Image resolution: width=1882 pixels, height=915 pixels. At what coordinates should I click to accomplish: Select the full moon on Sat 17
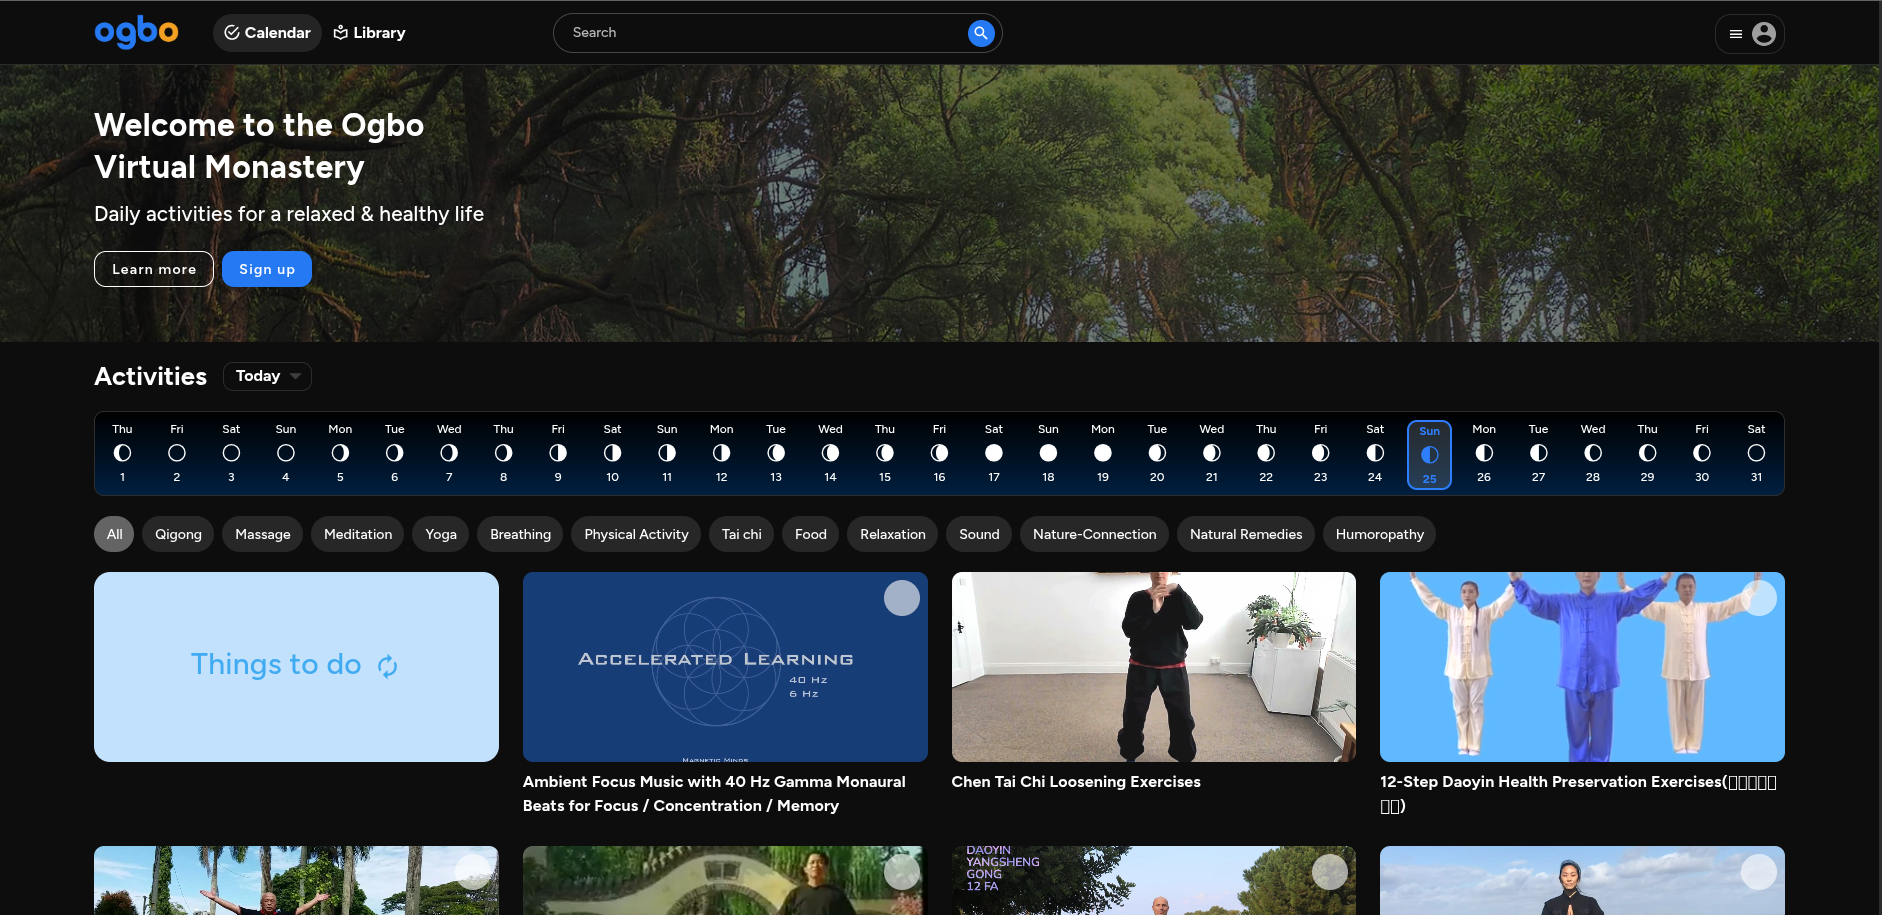coord(993,453)
